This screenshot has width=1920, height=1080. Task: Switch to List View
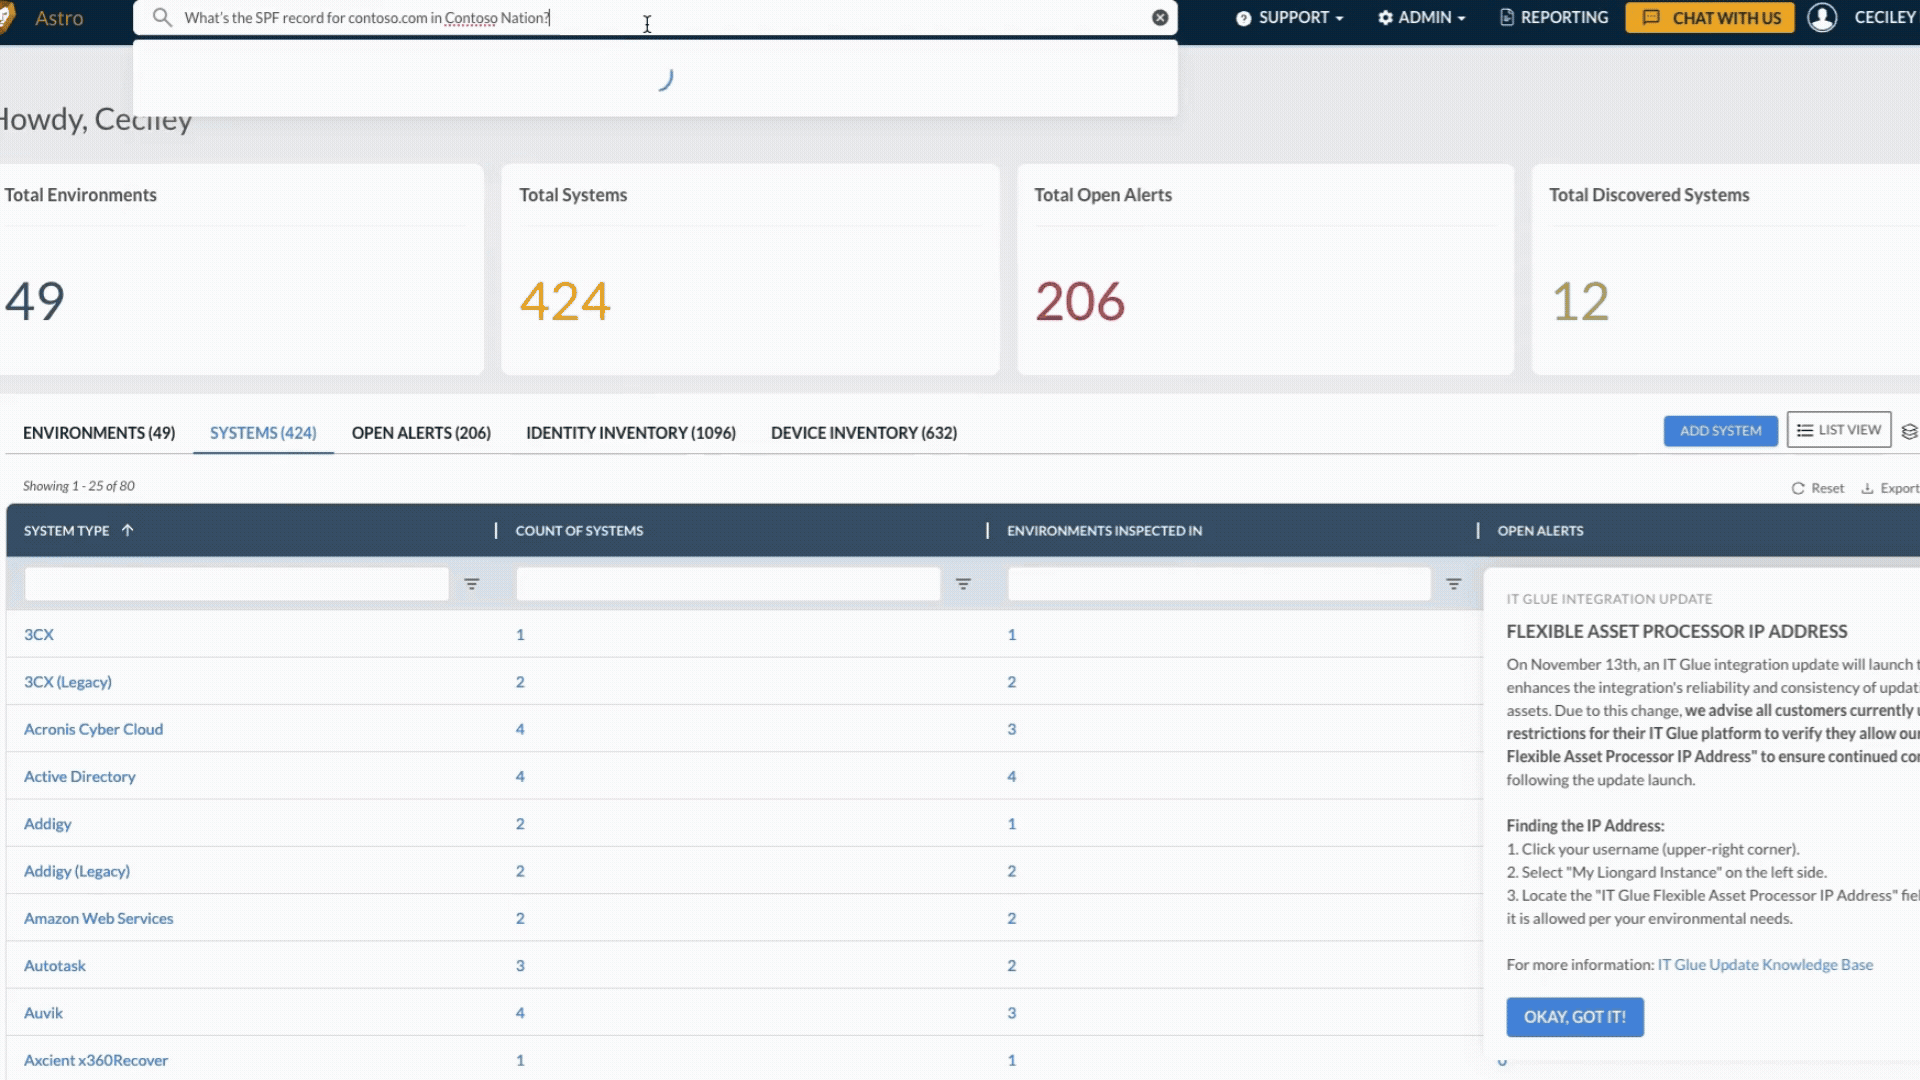[1838, 430]
